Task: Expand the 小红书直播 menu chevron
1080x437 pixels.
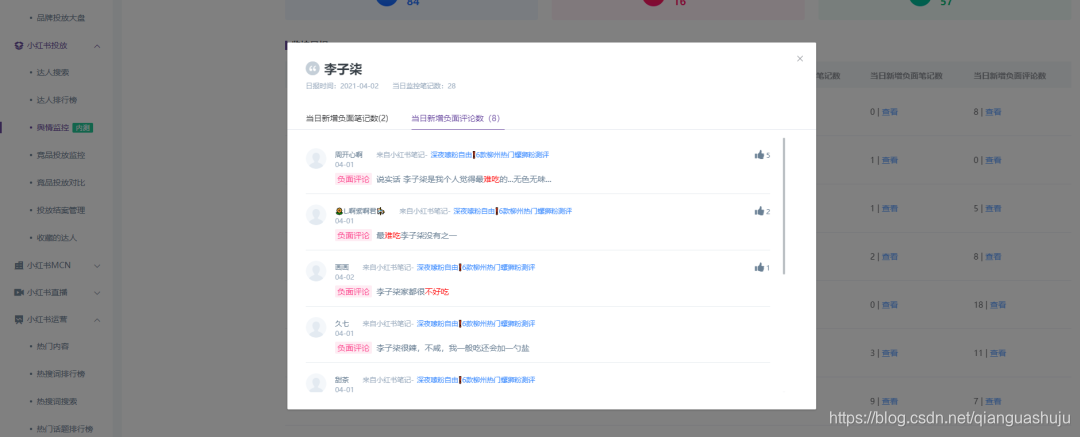Action: pos(97,292)
